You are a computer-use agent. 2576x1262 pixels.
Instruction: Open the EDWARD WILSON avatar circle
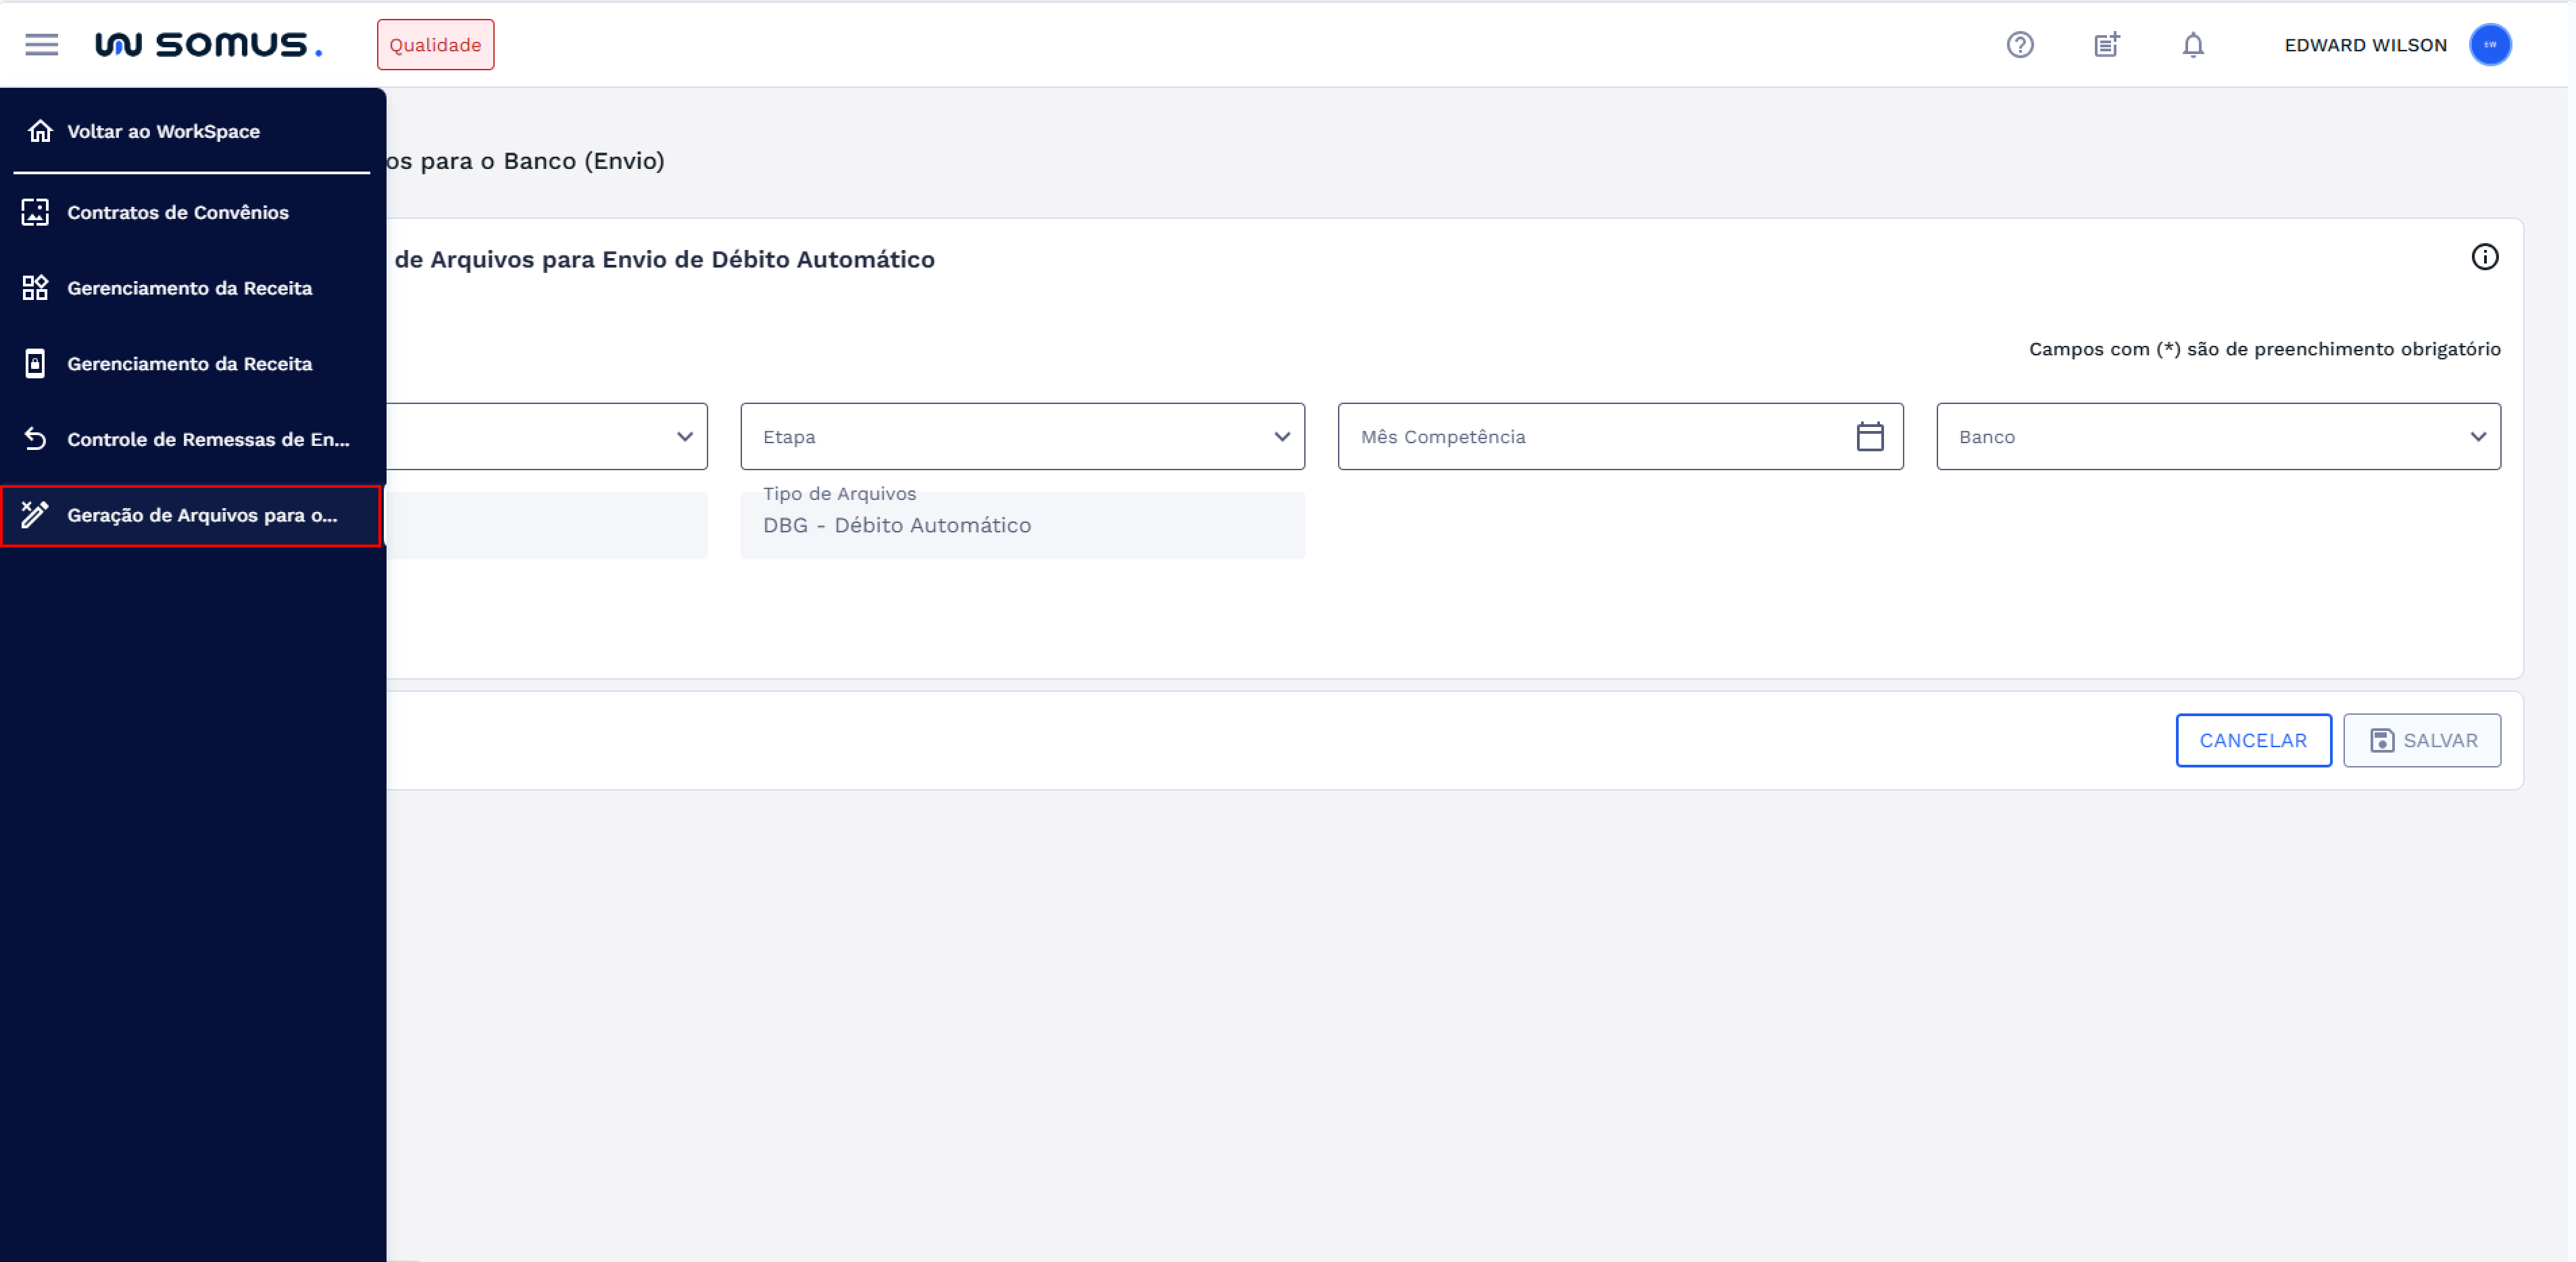click(2491, 44)
